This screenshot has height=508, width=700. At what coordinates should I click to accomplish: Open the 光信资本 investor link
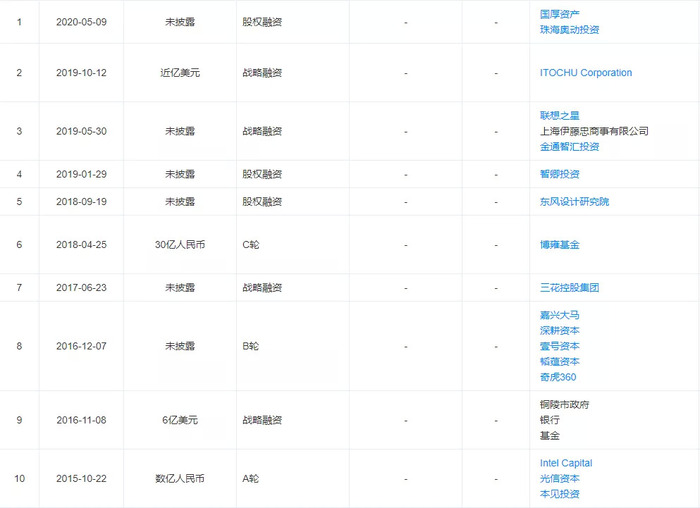pos(559,479)
